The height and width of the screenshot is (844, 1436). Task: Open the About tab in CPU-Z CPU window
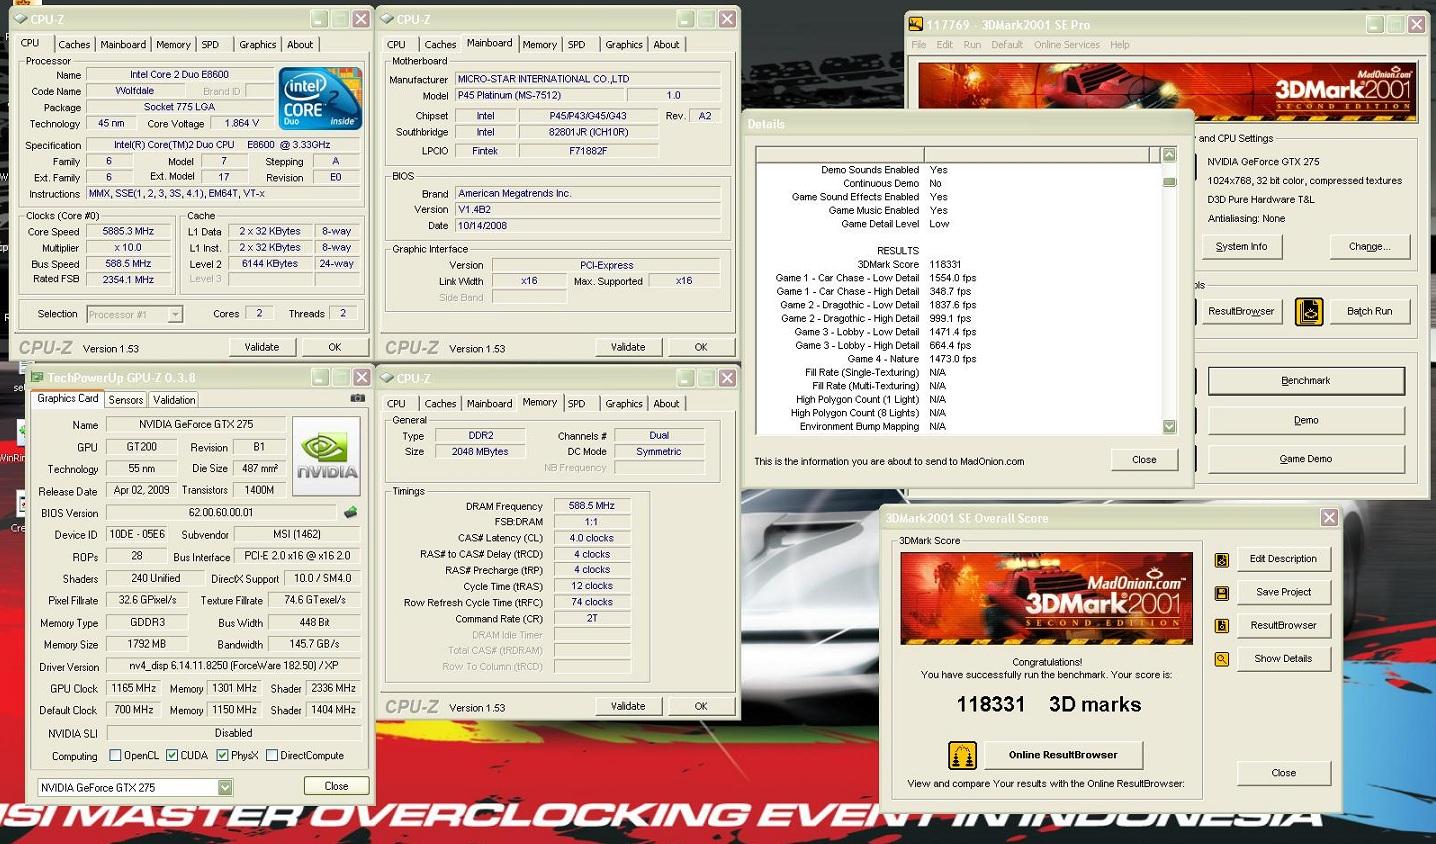(x=300, y=45)
